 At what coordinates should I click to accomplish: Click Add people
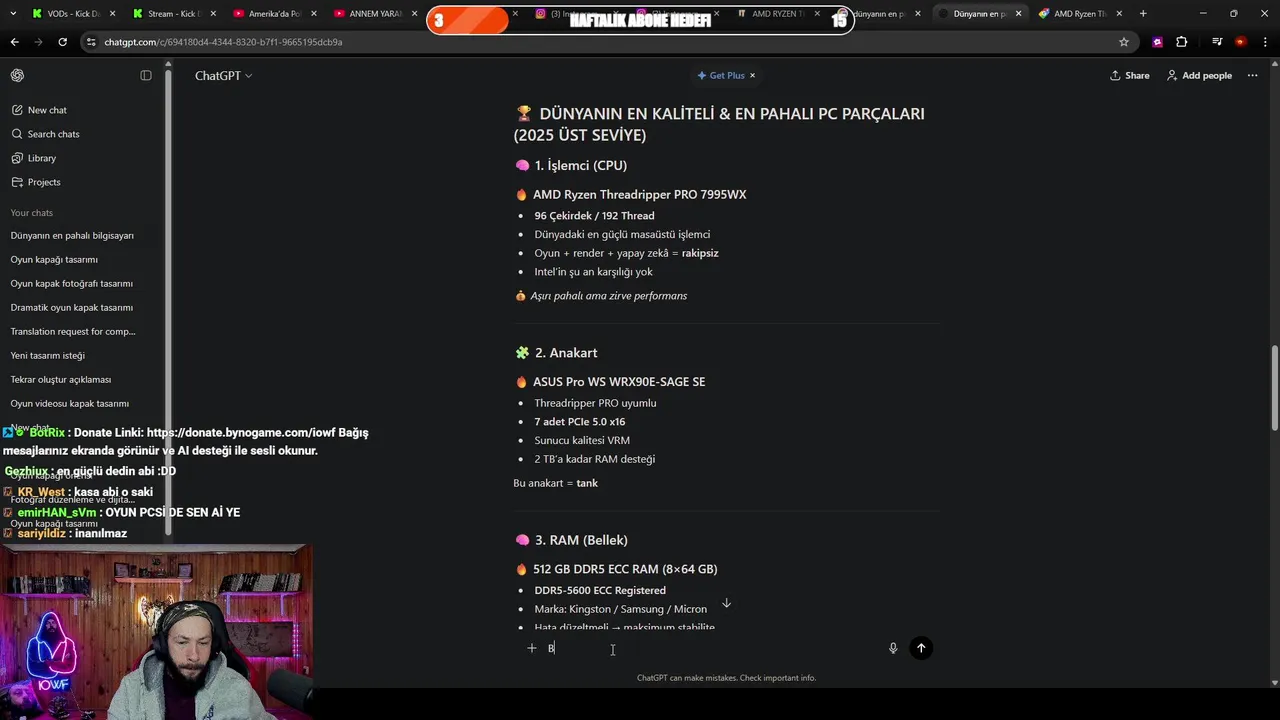(x=1199, y=75)
